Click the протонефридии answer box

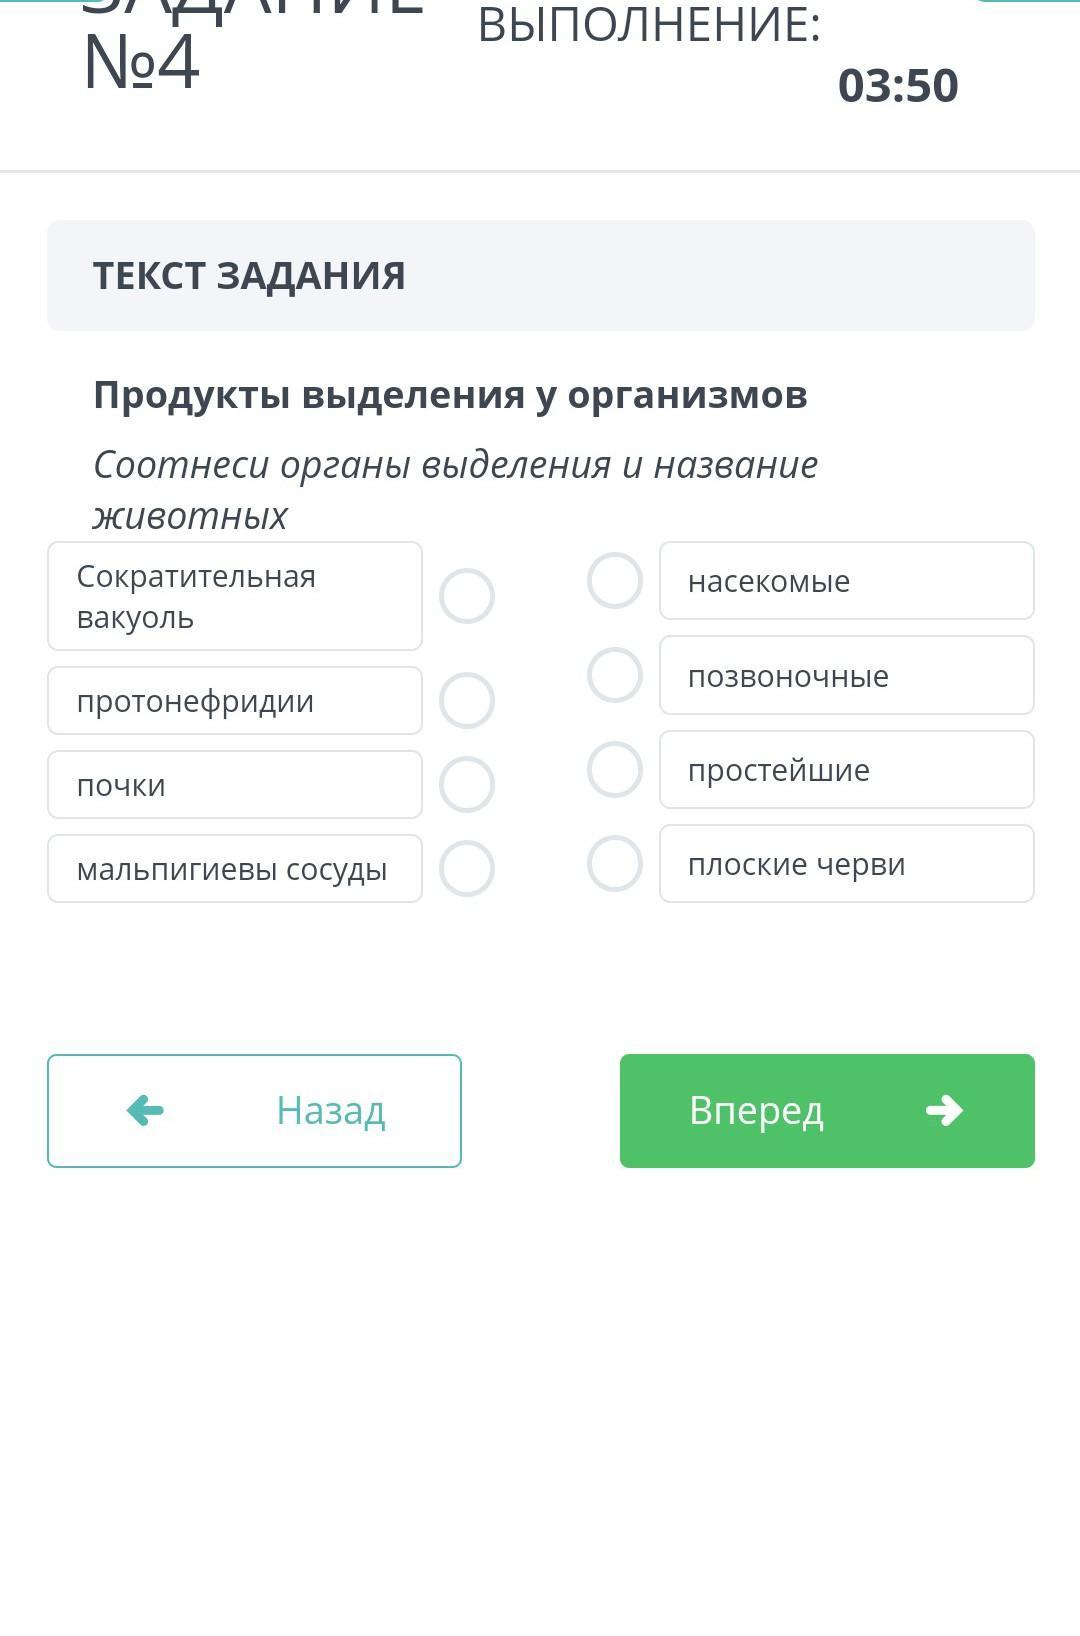tap(235, 701)
